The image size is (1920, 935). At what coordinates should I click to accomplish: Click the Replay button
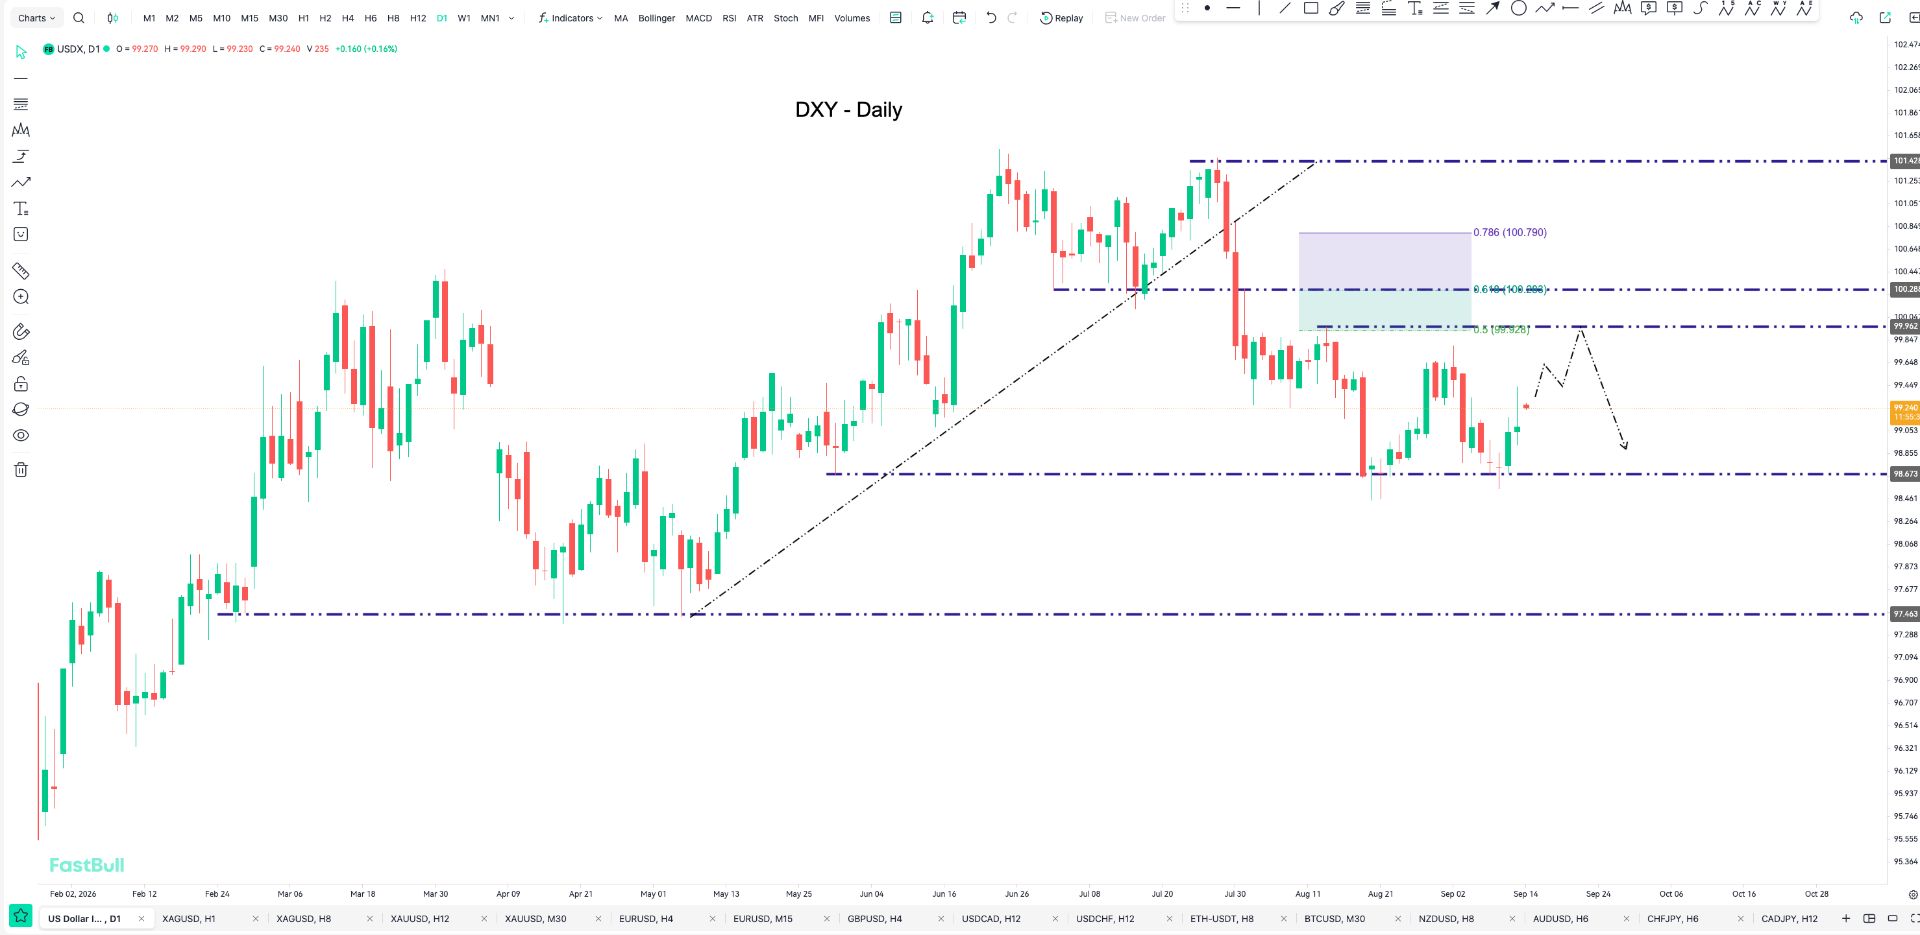1062,18
